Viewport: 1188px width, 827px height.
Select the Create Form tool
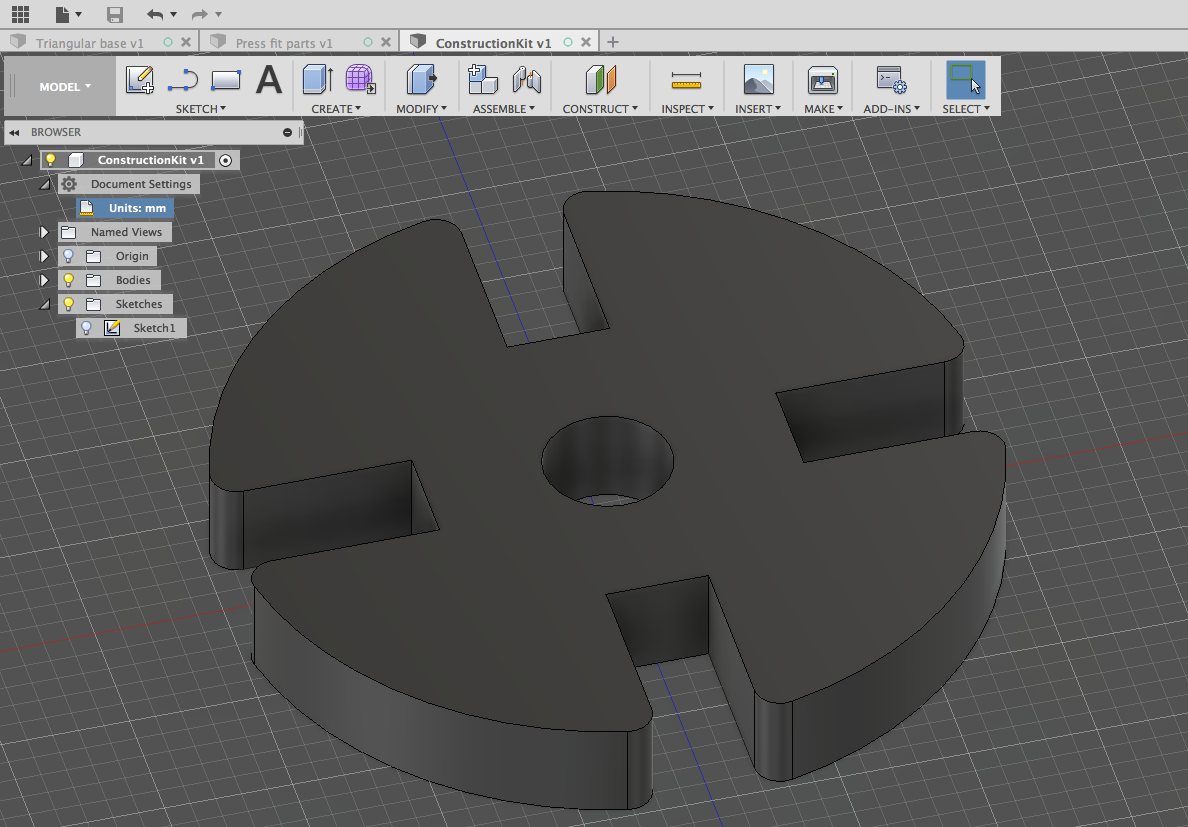361,79
